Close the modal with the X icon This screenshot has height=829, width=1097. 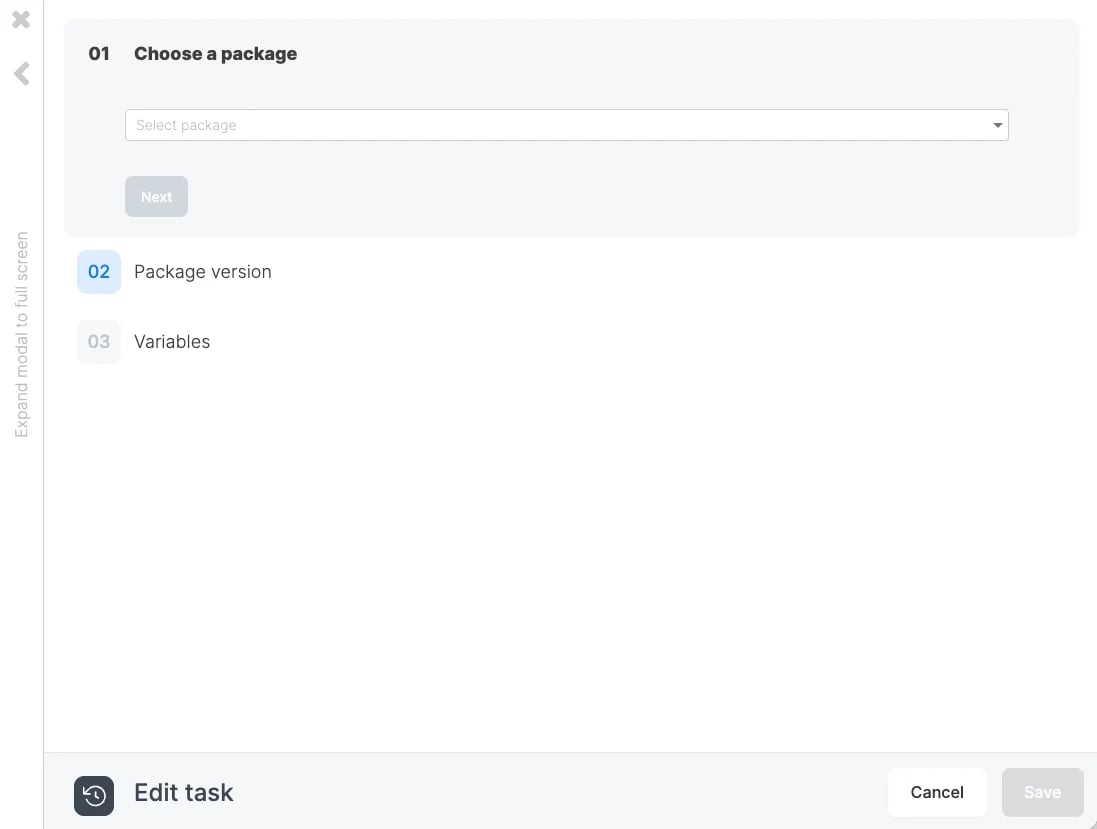tap(21, 19)
